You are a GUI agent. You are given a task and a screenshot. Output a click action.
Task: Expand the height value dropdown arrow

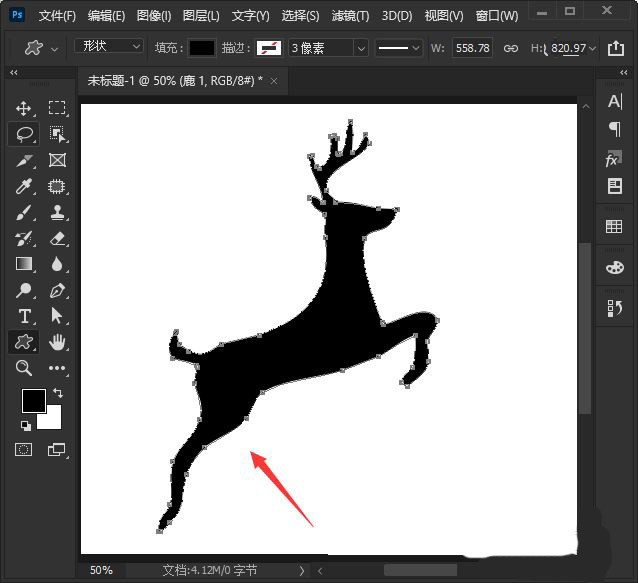592,48
